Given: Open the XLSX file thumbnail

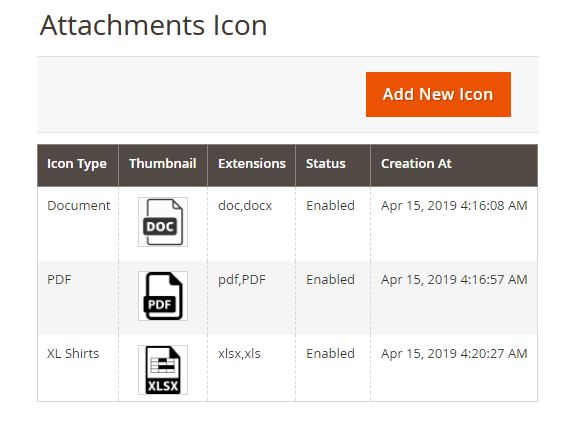Looking at the screenshot, I should coord(163,370).
